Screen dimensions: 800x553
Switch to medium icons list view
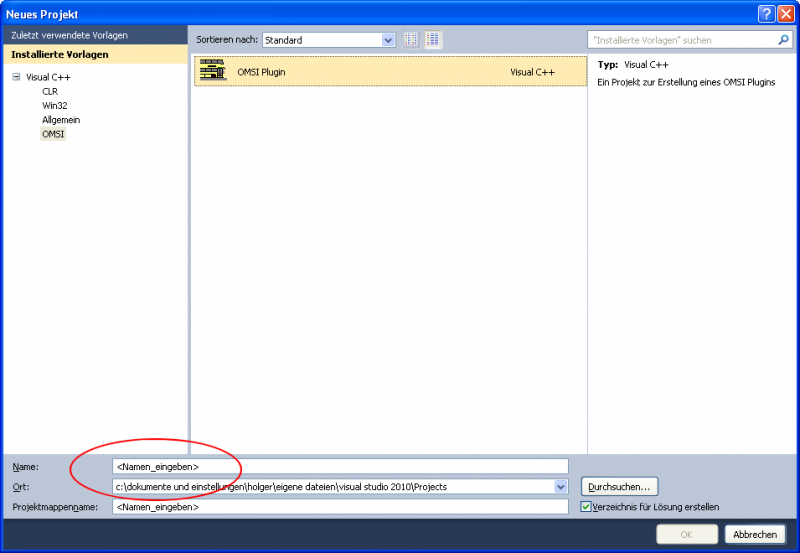(433, 40)
